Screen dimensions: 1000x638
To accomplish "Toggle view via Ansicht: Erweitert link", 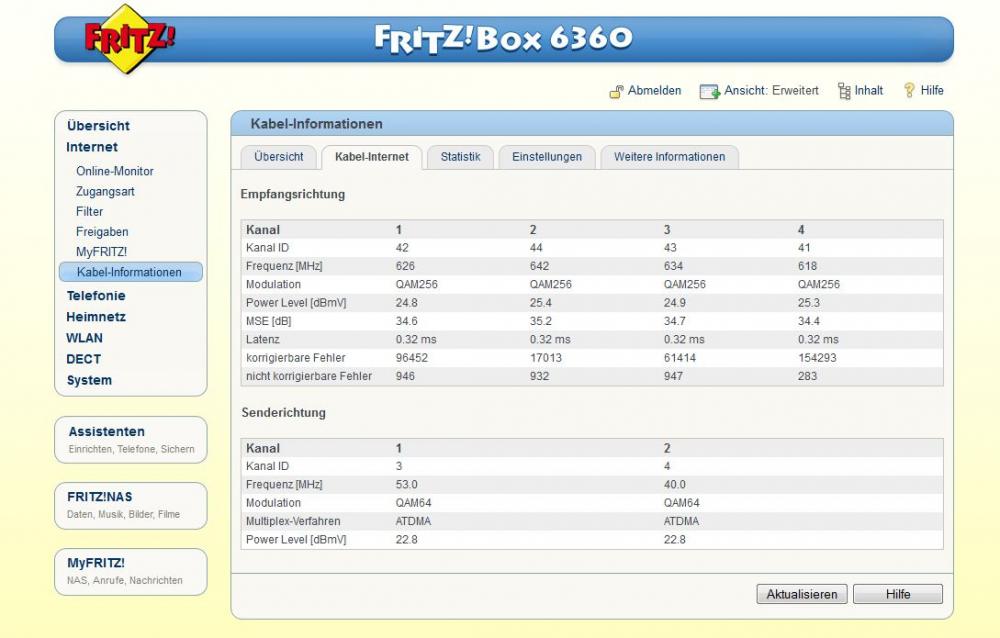I will coord(771,91).
